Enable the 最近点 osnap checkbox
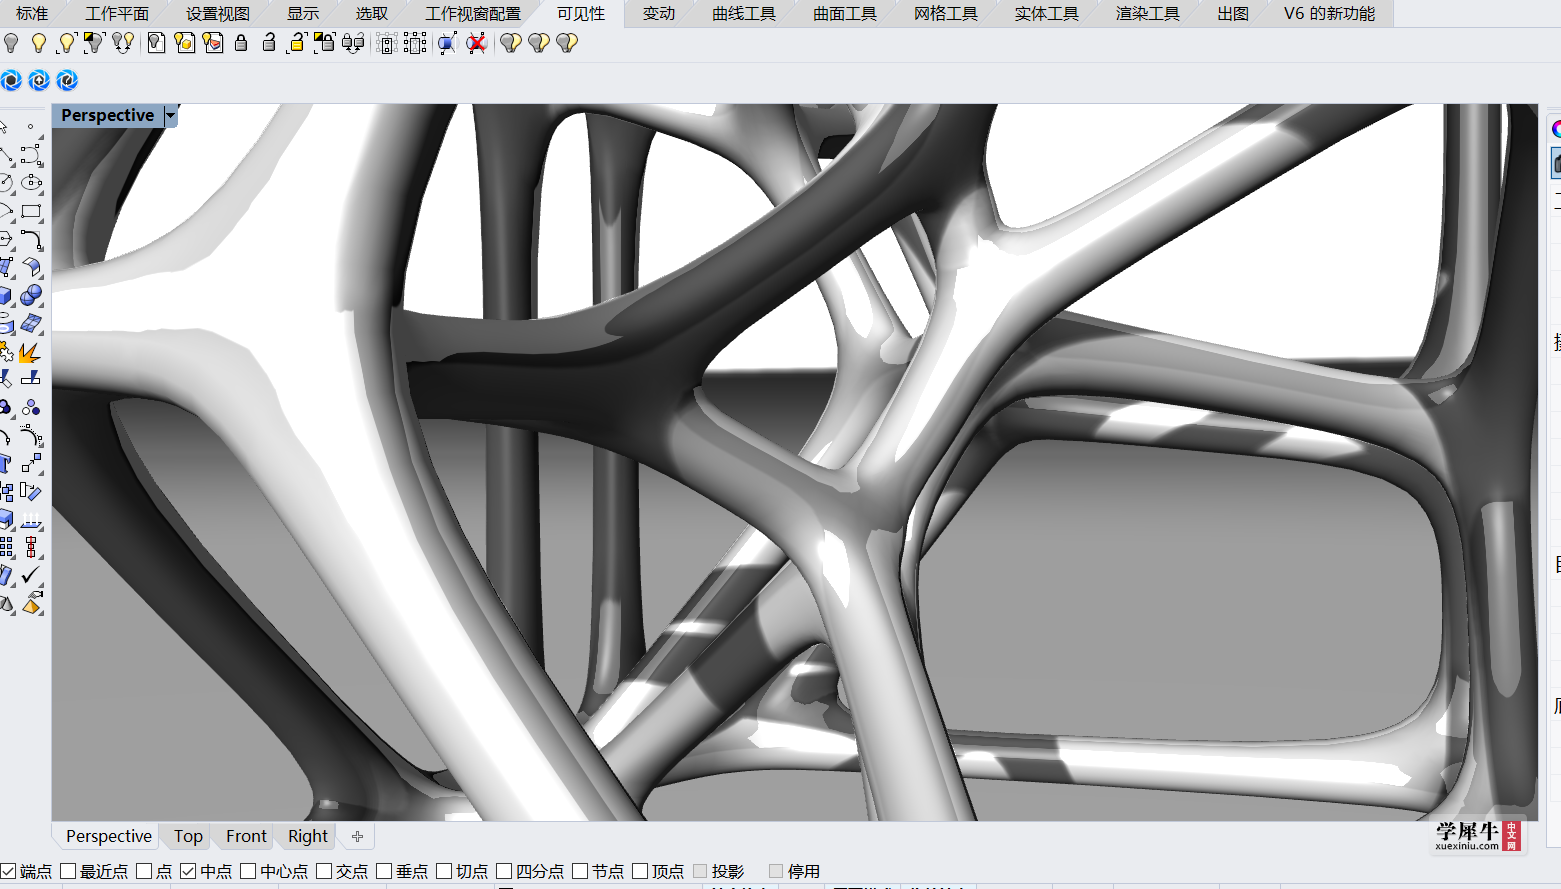 tap(68, 871)
